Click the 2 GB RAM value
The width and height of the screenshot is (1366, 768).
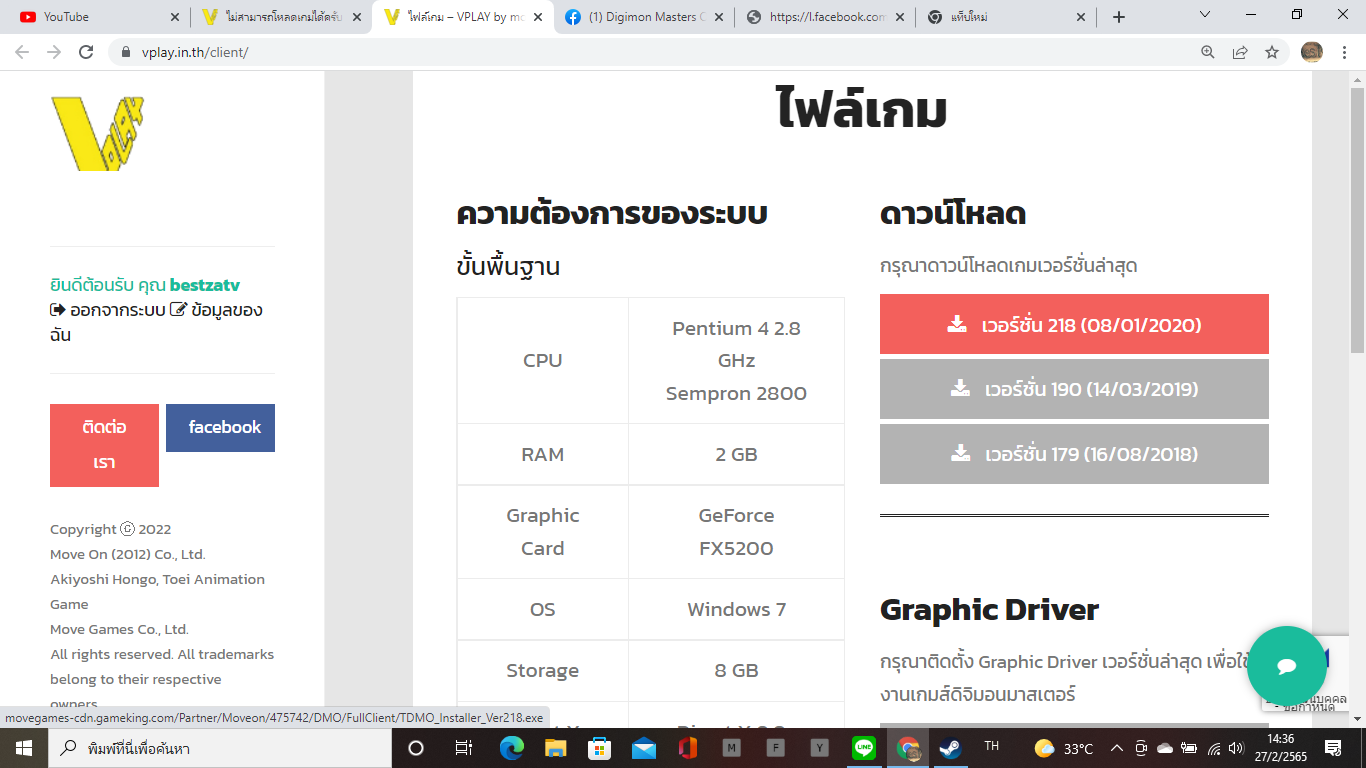[736, 454]
